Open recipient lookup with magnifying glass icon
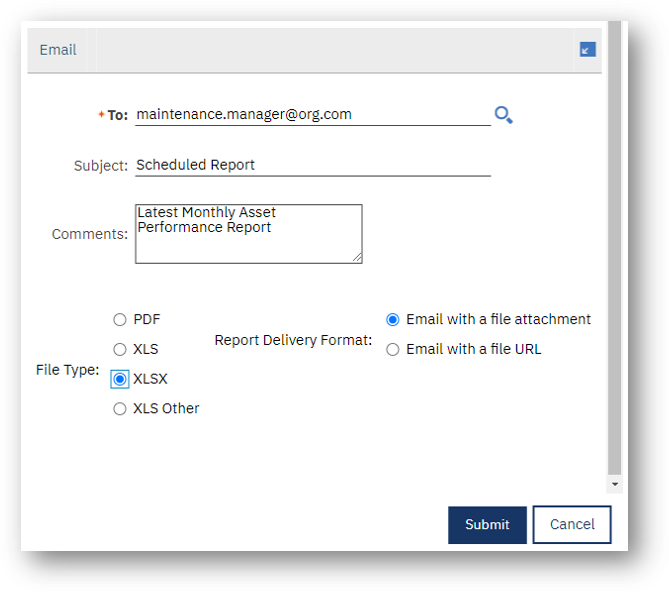 [503, 115]
